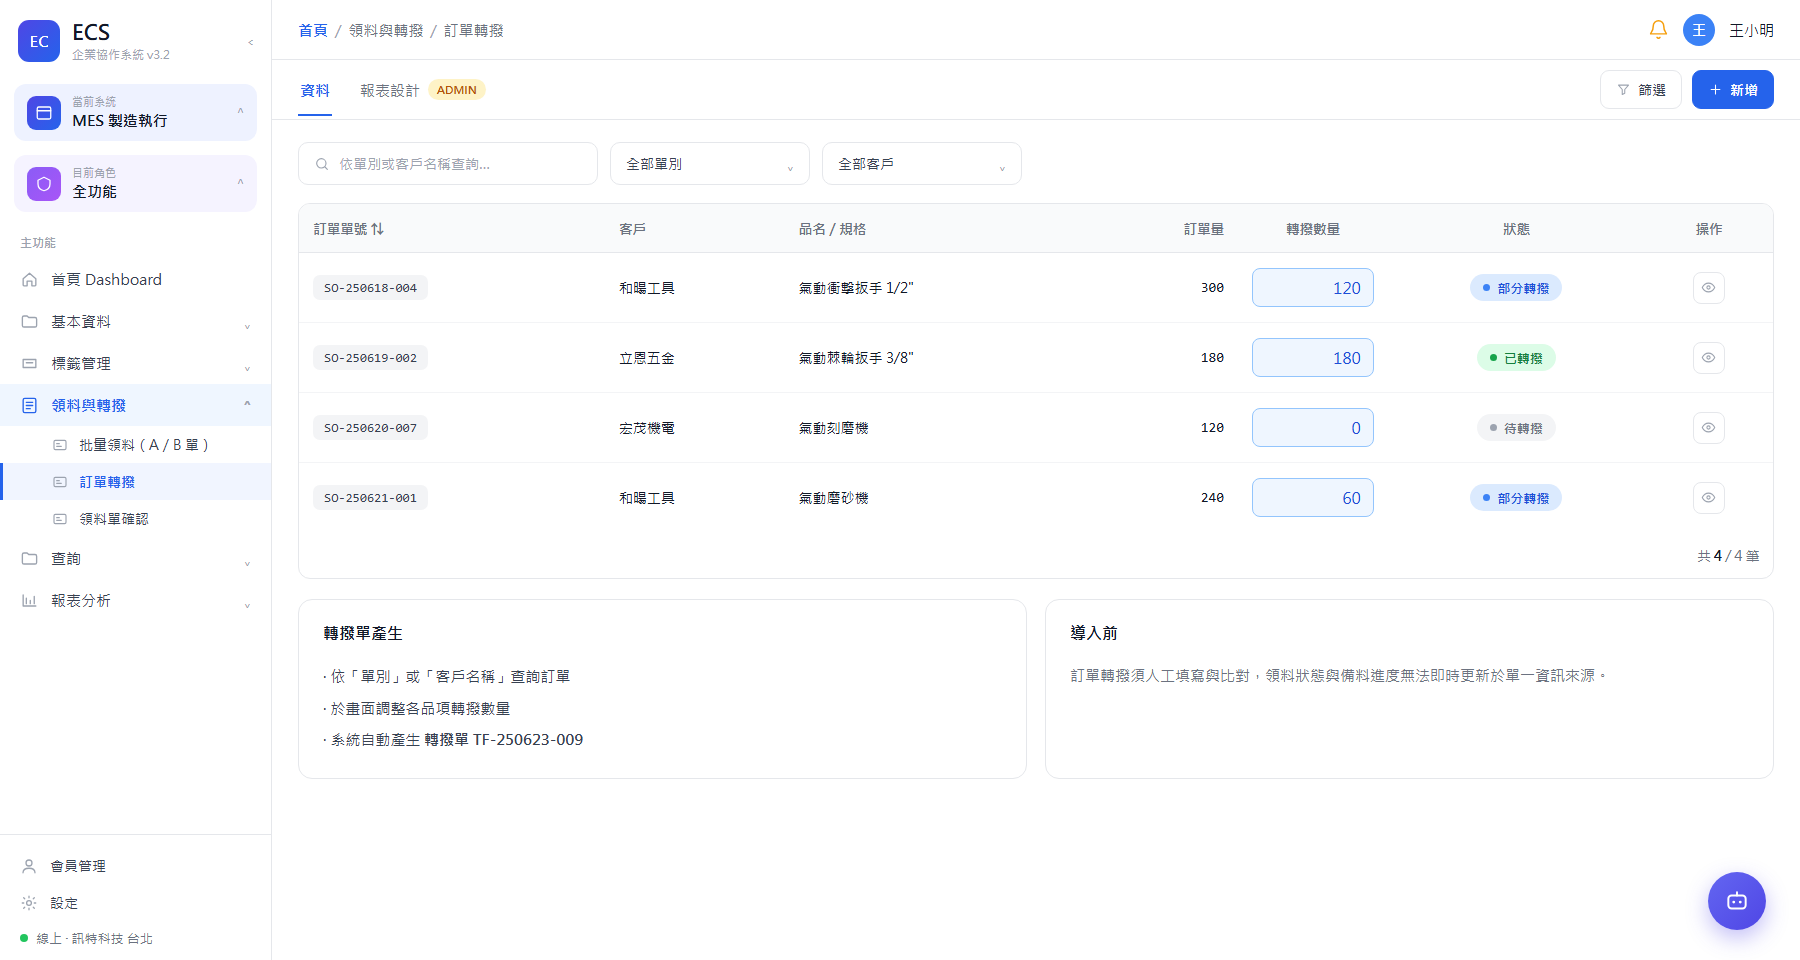
Task: View details of order SO-250619-002
Action: pos(1709,358)
